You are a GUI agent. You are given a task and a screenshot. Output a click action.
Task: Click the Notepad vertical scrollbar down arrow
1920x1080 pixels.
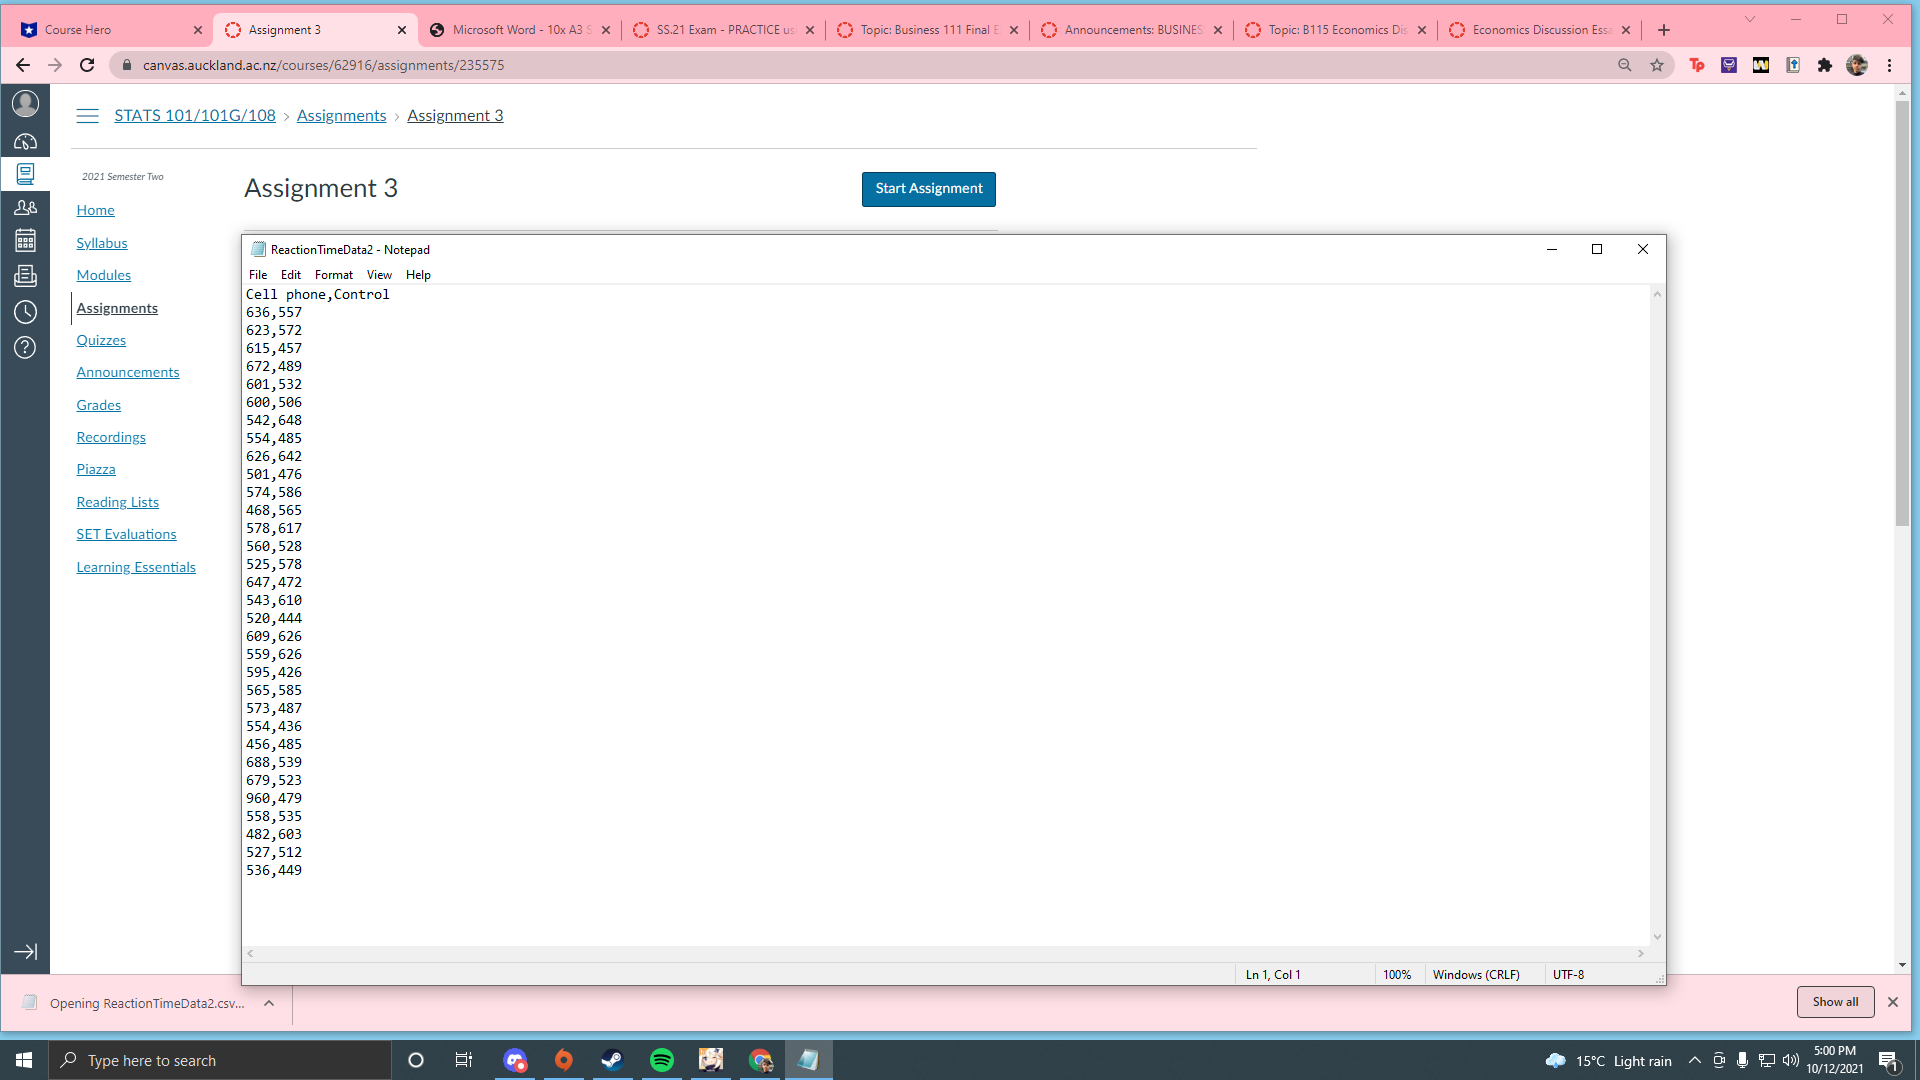pos(1657,937)
